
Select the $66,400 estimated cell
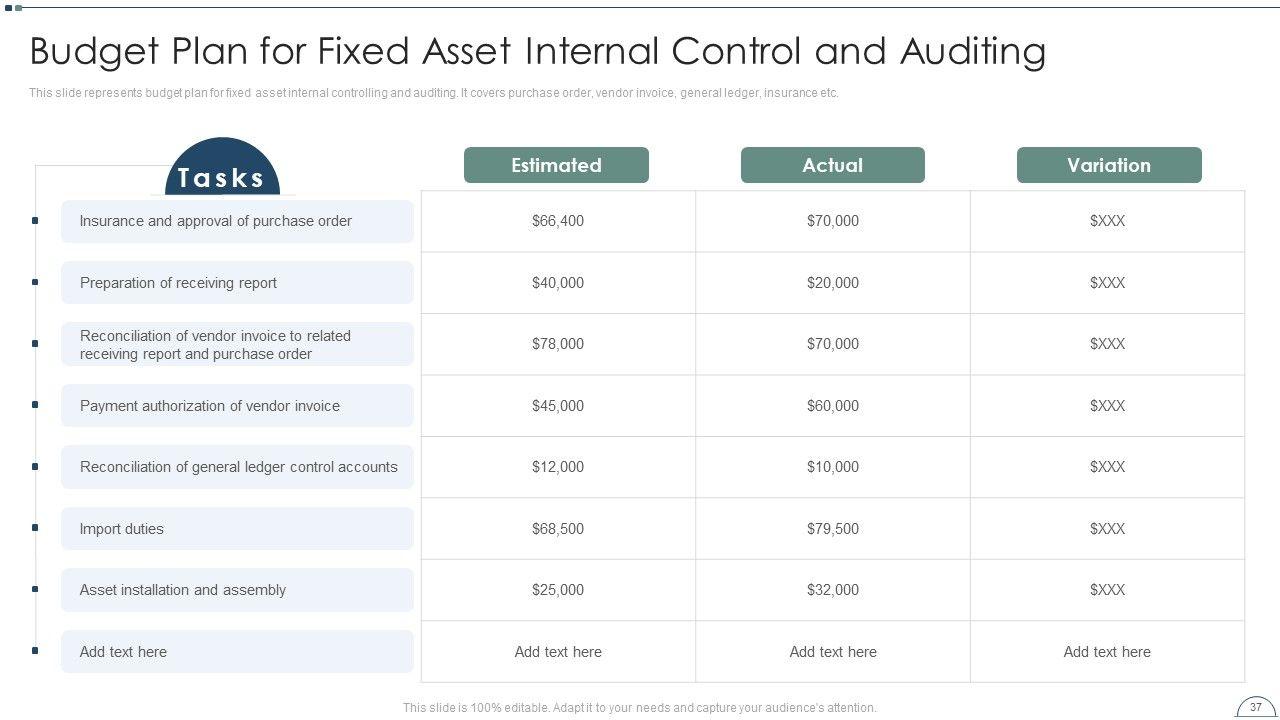pos(558,221)
